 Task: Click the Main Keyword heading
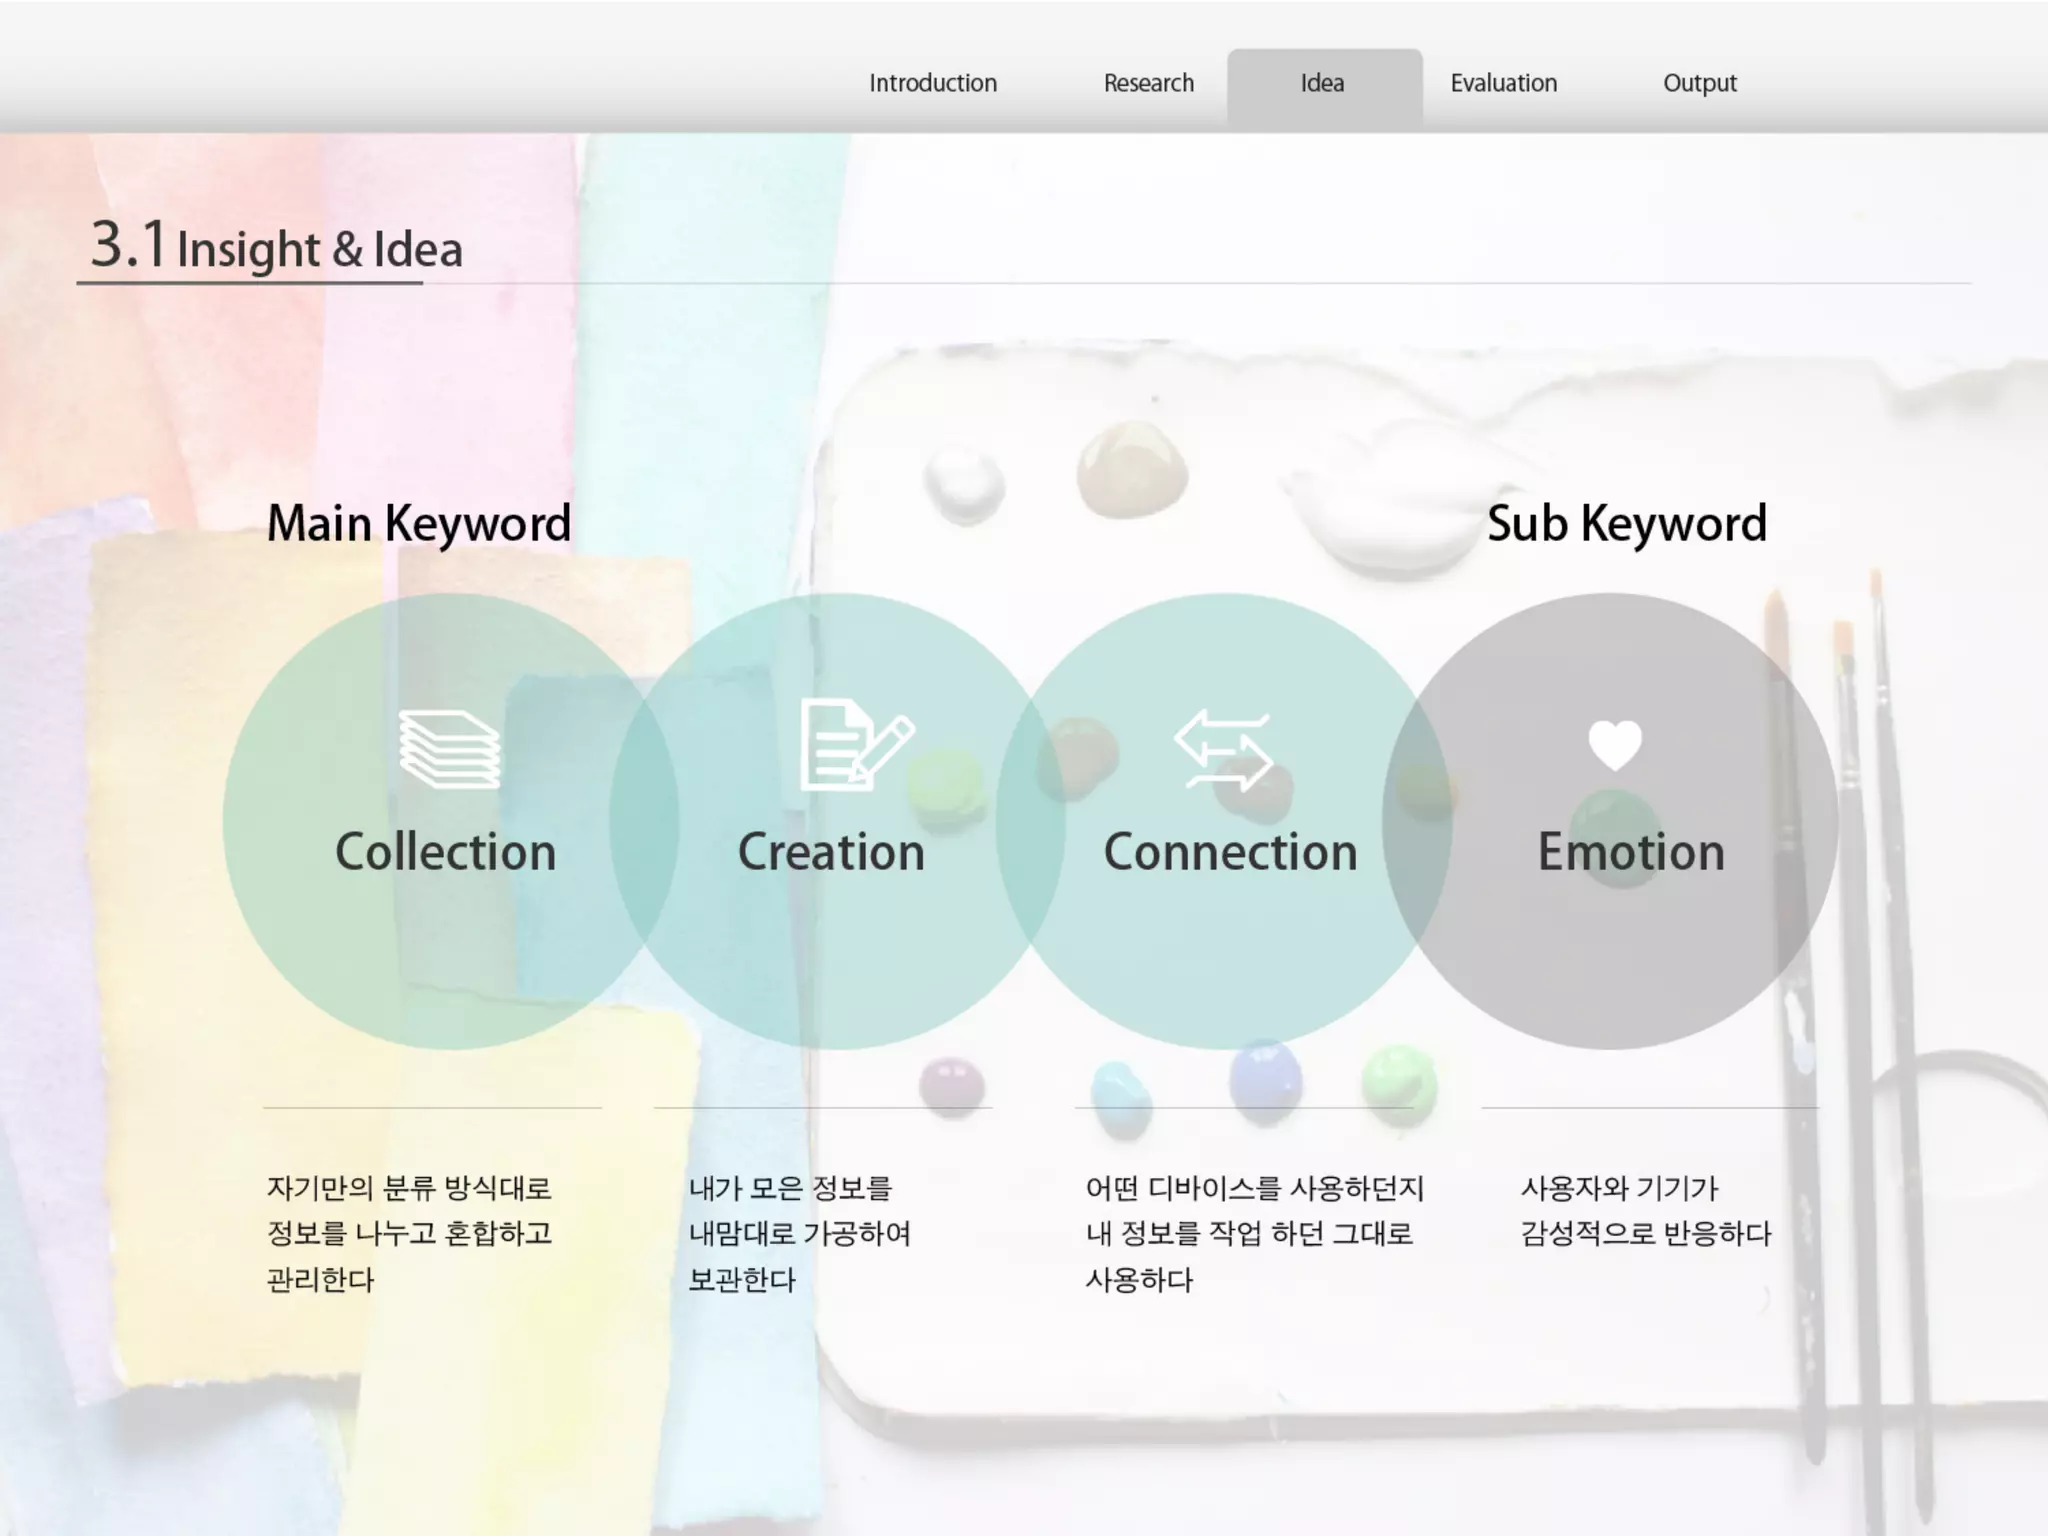pos(419,524)
